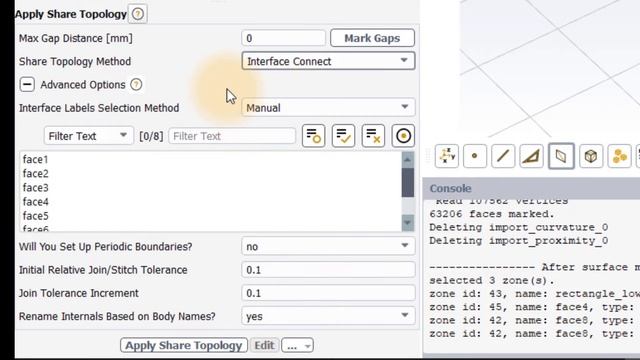This screenshot has height=360, width=640.
Task: Open help for Advanced Options
Action: 136,84
